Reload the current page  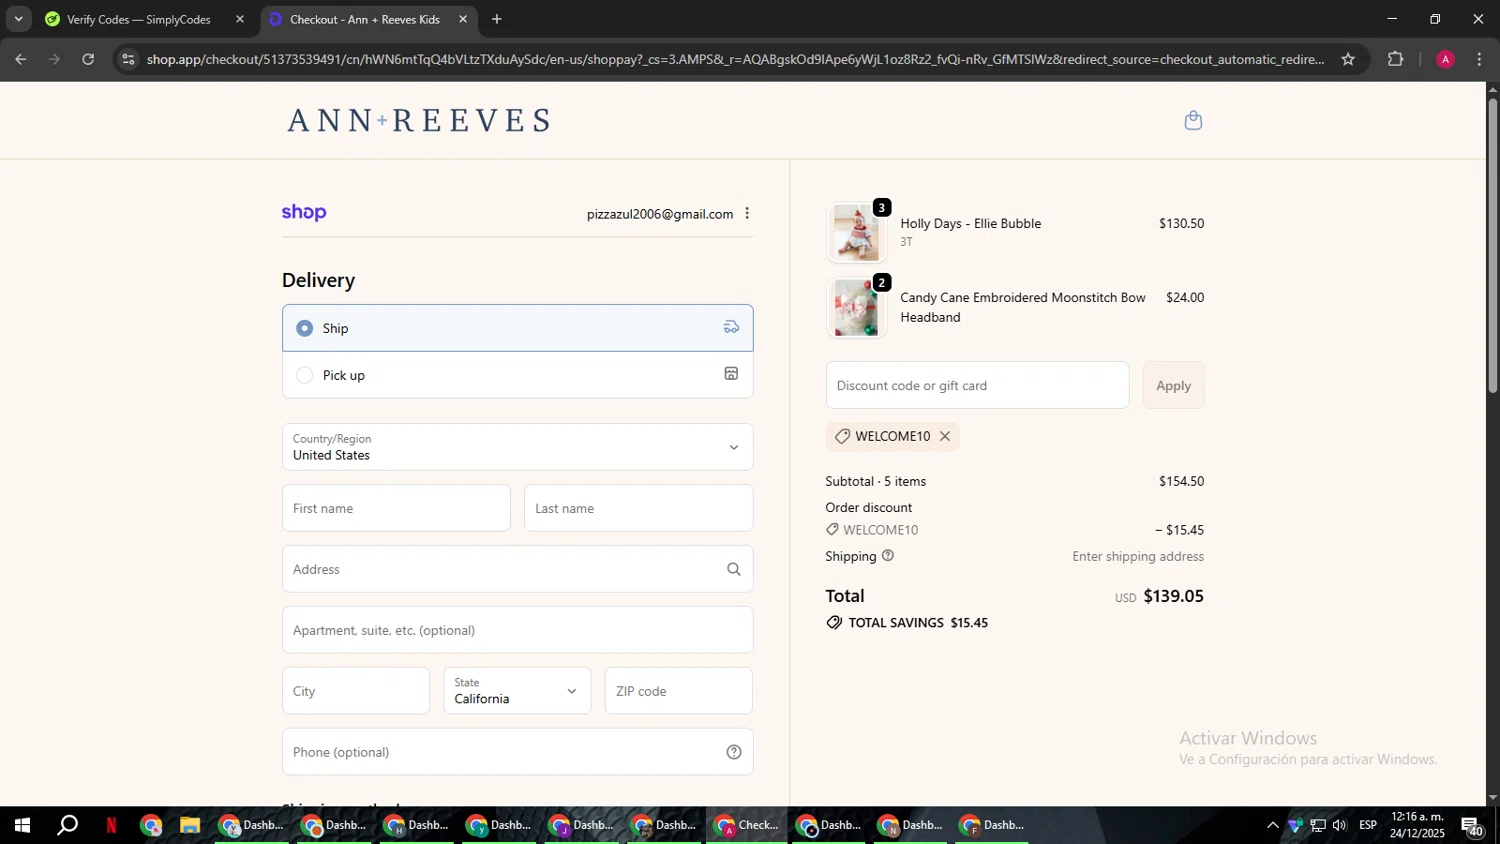pyautogui.click(x=88, y=59)
